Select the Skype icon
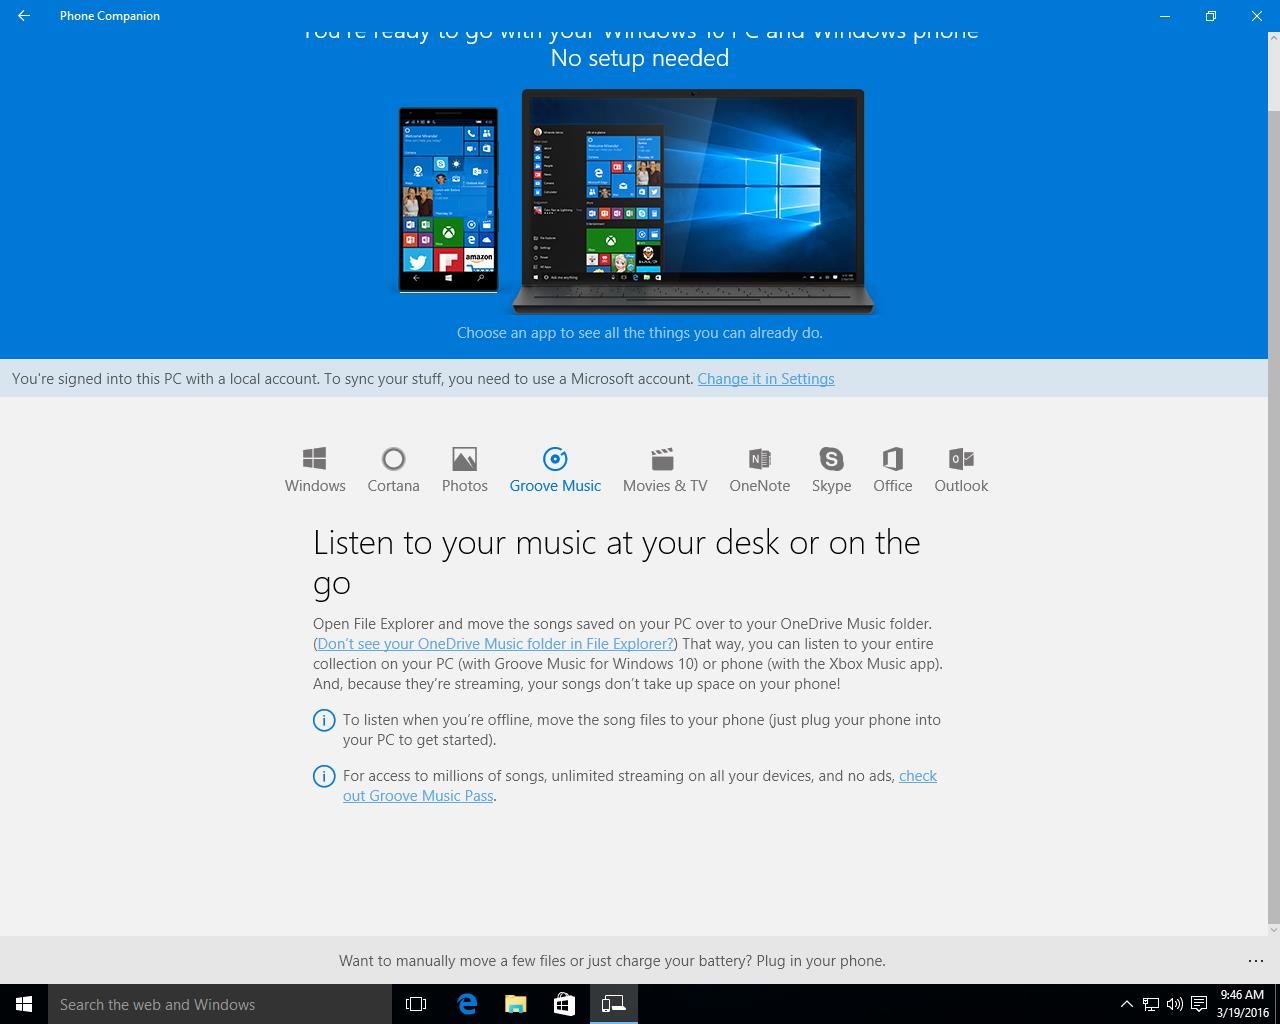The image size is (1280, 1024). 831,459
